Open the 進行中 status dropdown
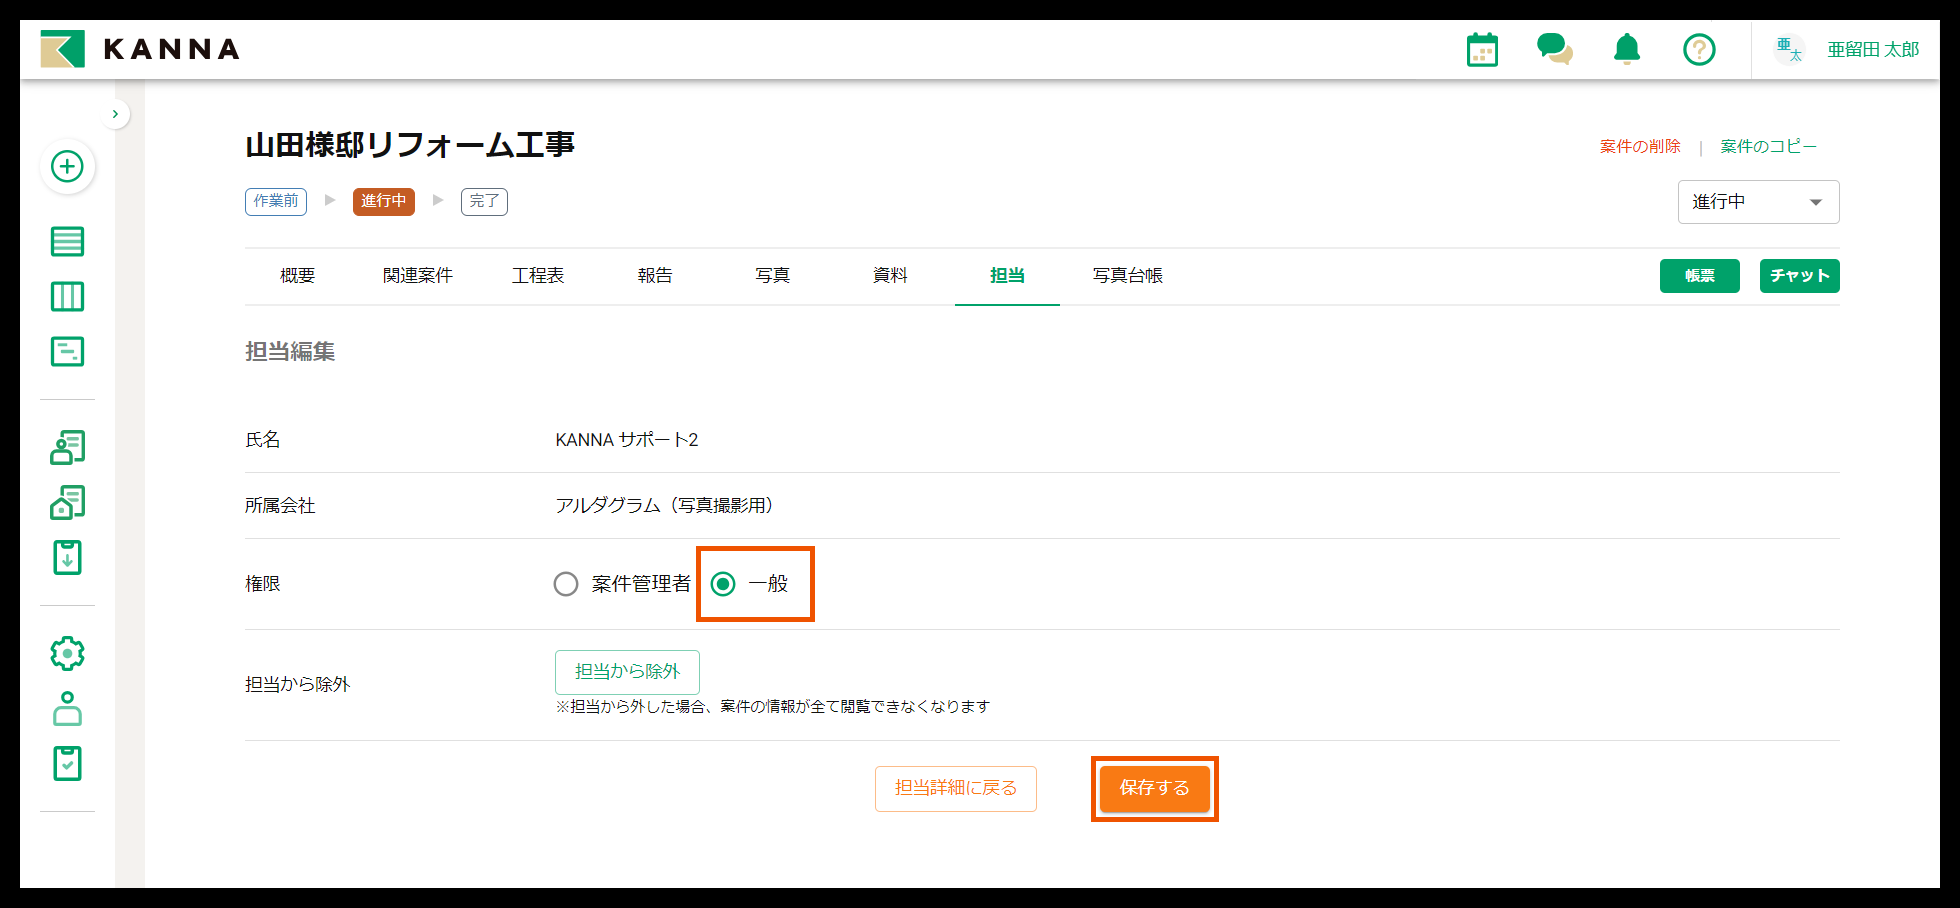This screenshot has width=1960, height=908. click(x=1757, y=201)
